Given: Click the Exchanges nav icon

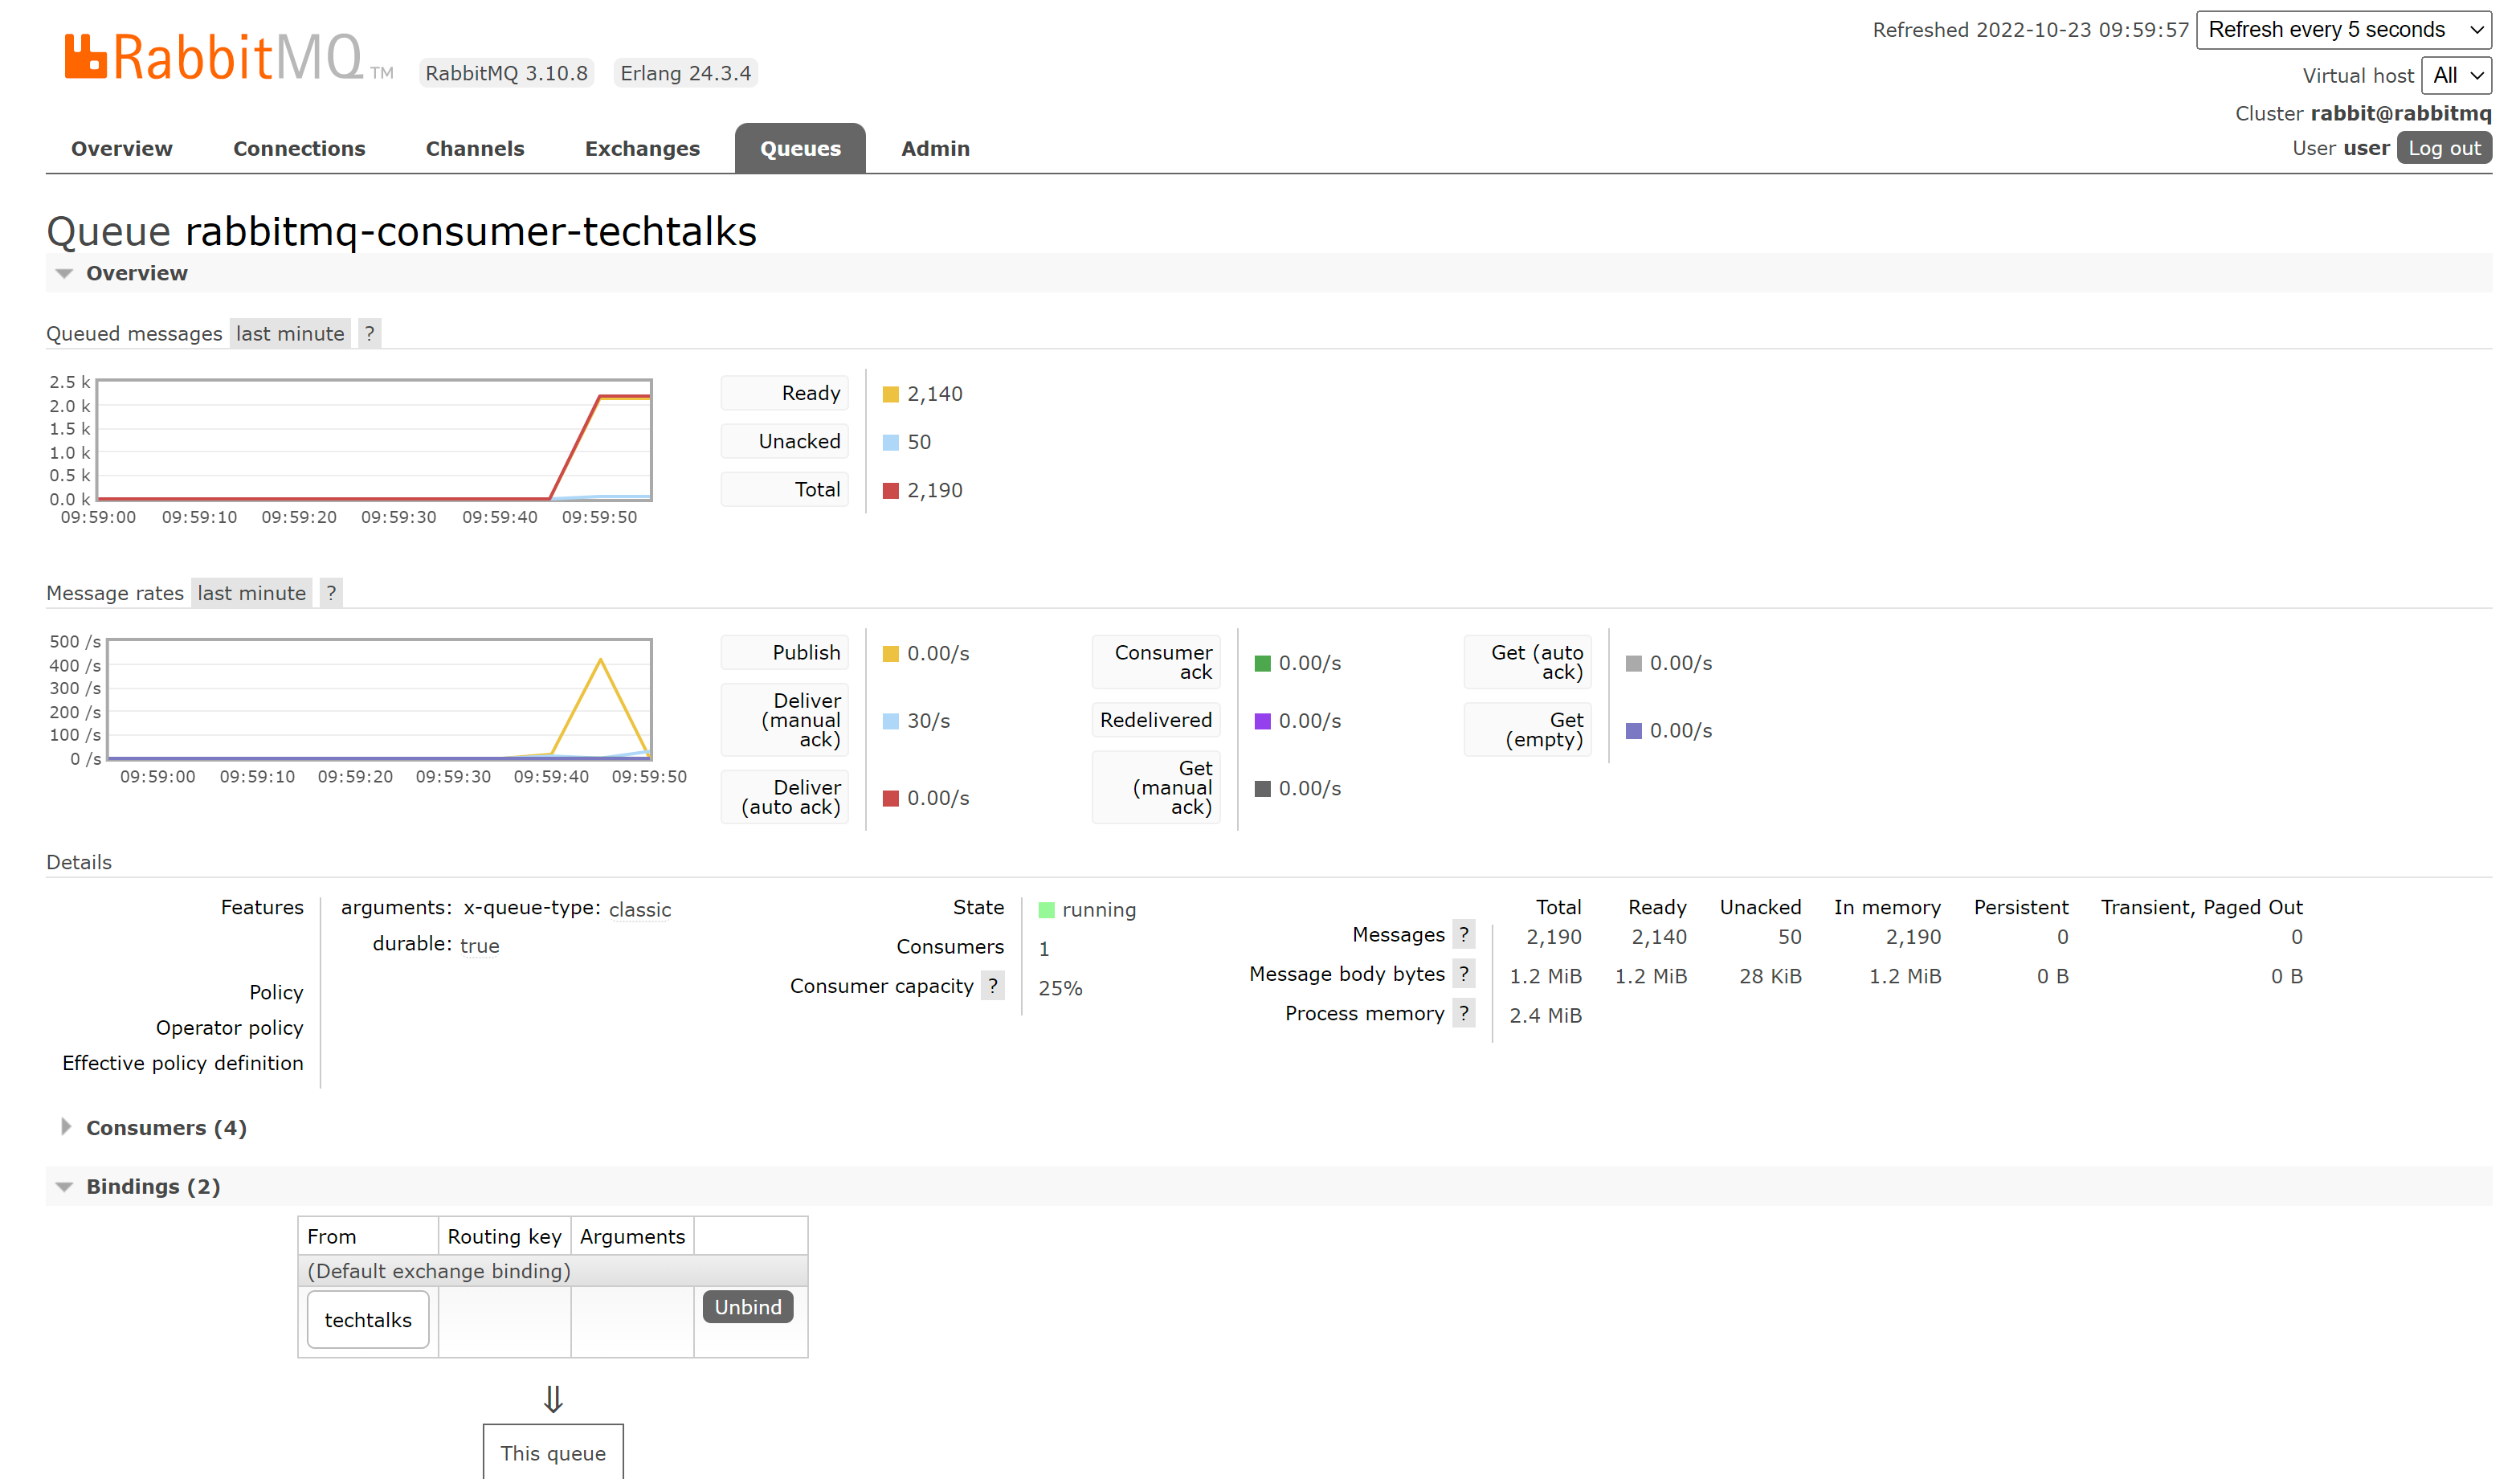Looking at the screenshot, I should click(640, 146).
